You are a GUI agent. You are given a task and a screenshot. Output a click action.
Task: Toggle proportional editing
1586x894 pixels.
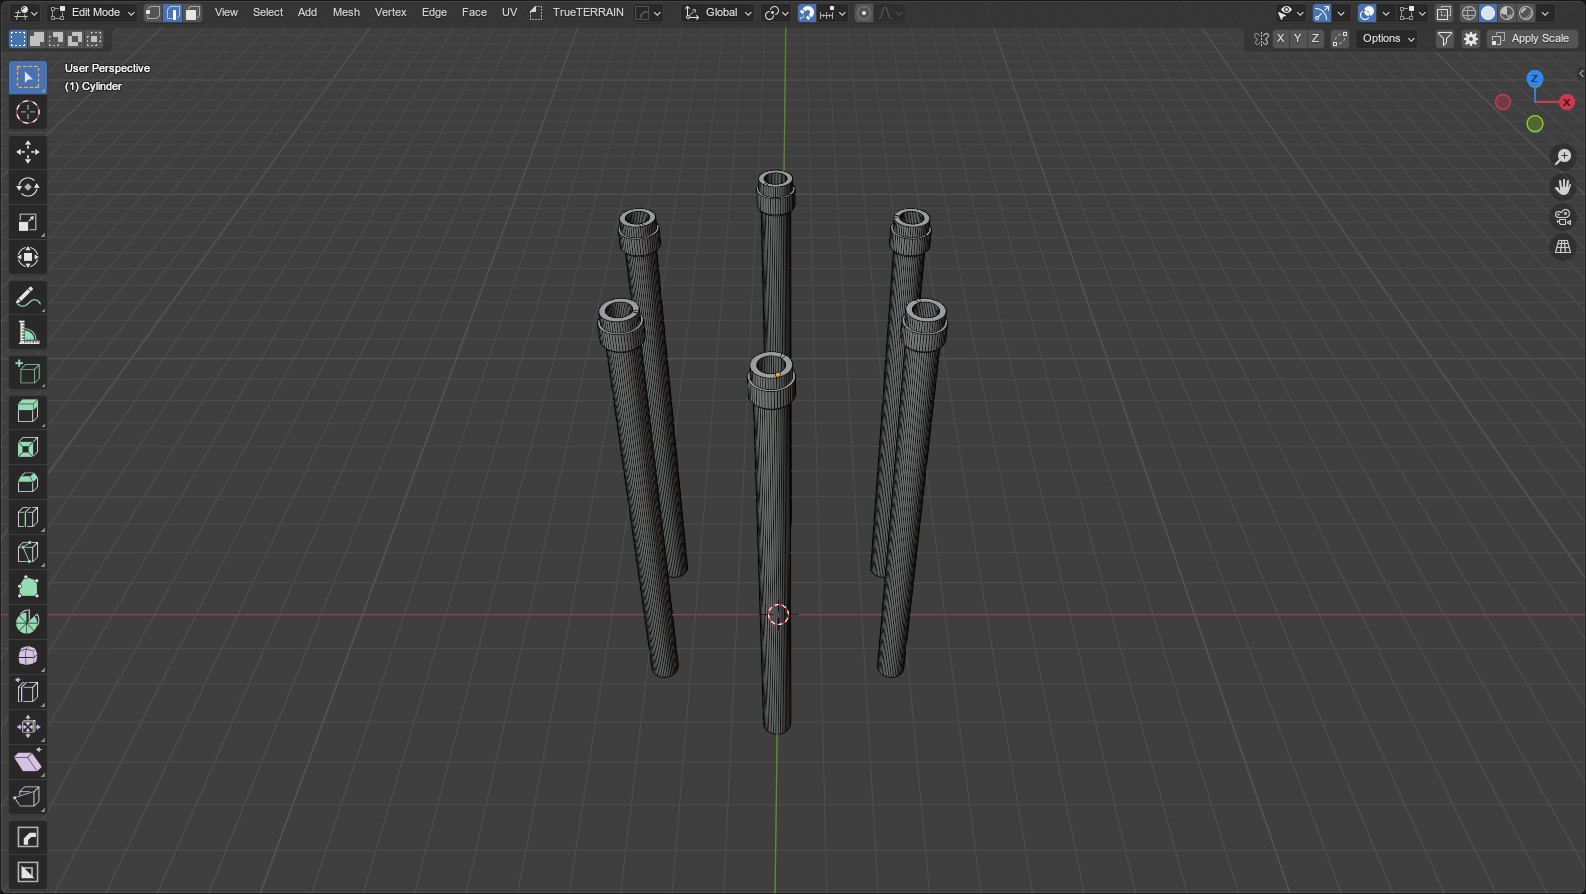point(864,13)
